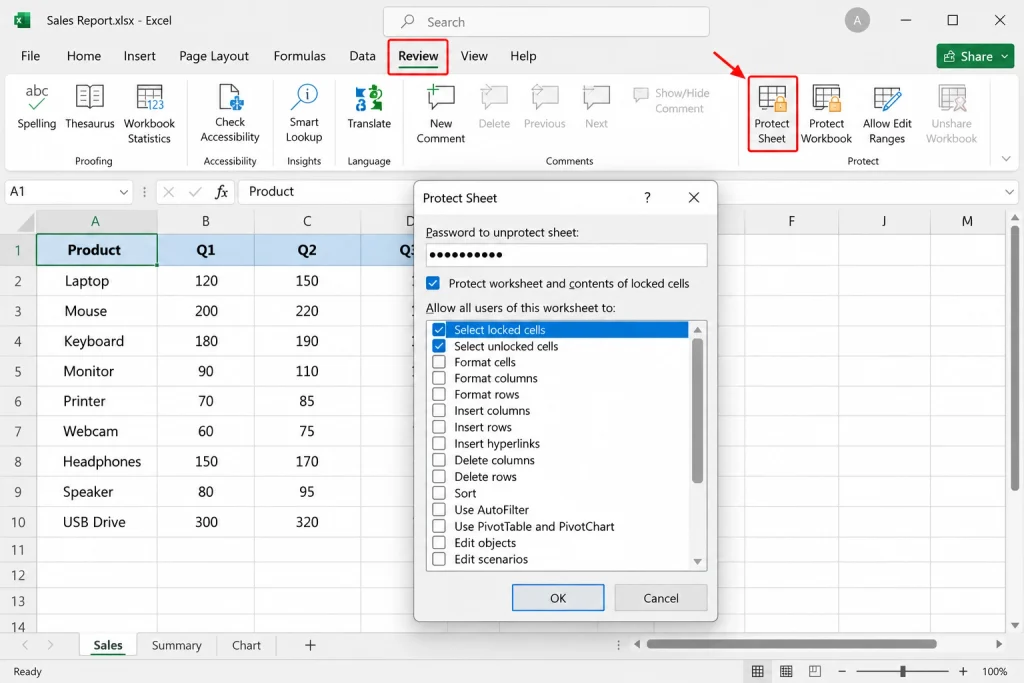Screen dimensions: 1024x683
Task: Expand the Name Box dropdown
Action: tap(123, 192)
